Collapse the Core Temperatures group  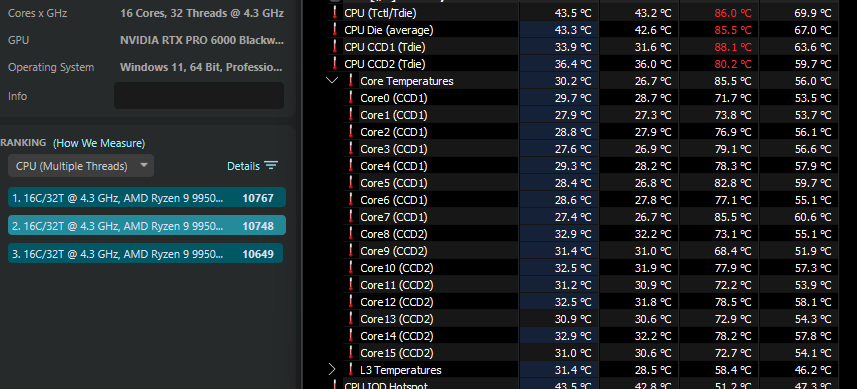pyautogui.click(x=332, y=81)
